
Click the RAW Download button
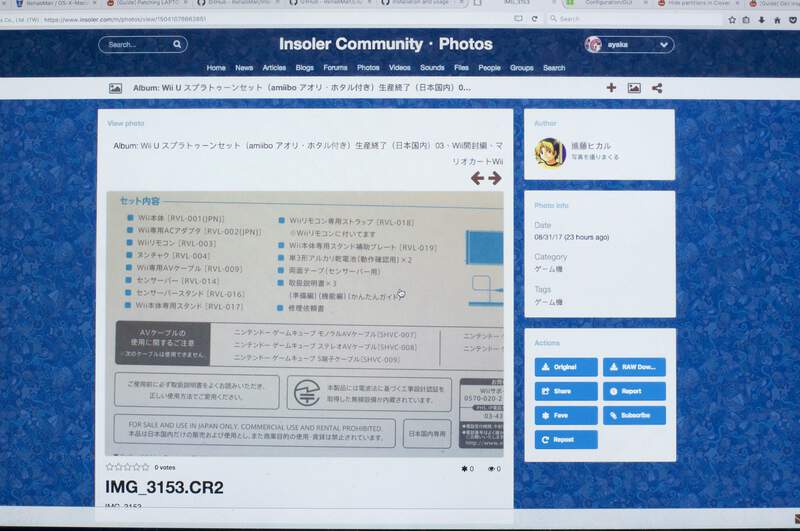(634, 367)
